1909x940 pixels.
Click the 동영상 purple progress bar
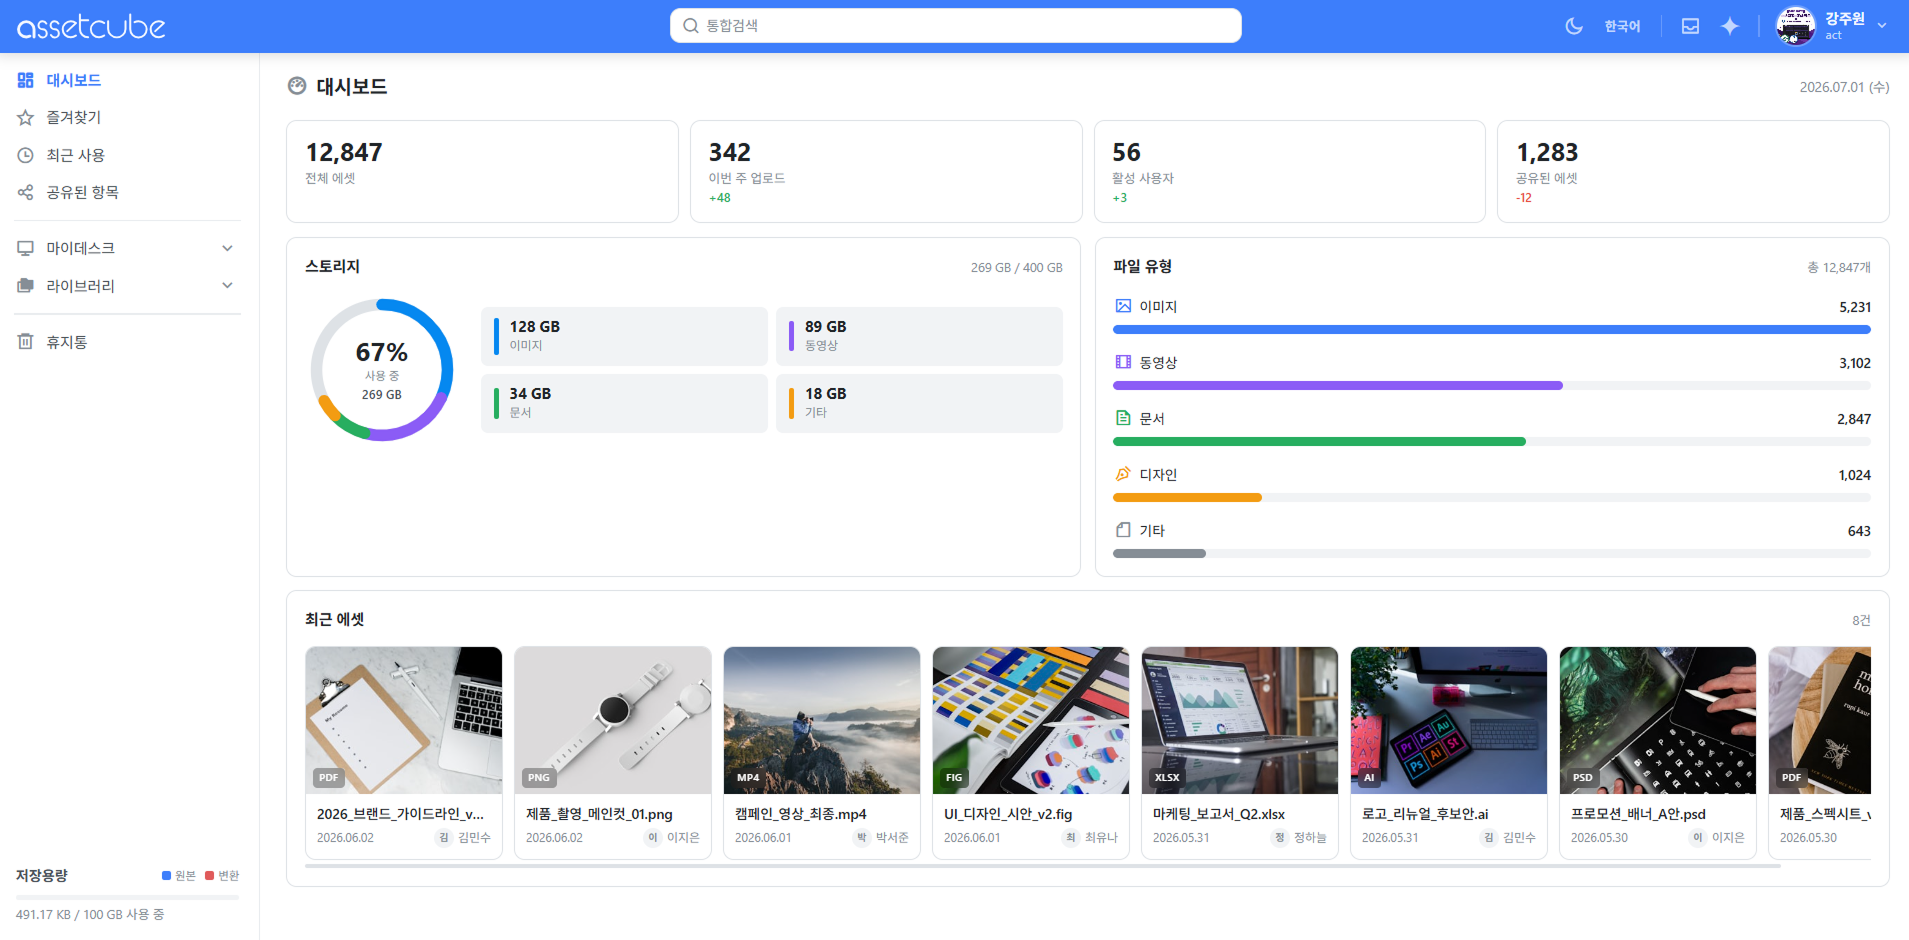click(x=1338, y=385)
